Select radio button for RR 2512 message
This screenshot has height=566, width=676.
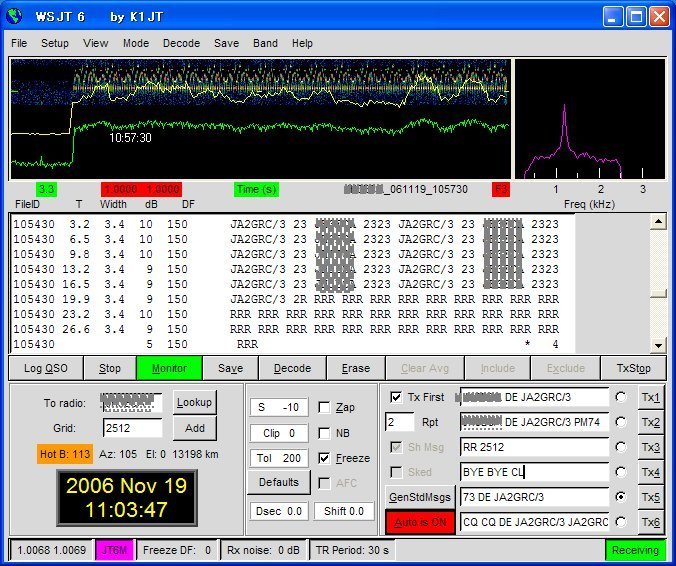click(x=620, y=447)
